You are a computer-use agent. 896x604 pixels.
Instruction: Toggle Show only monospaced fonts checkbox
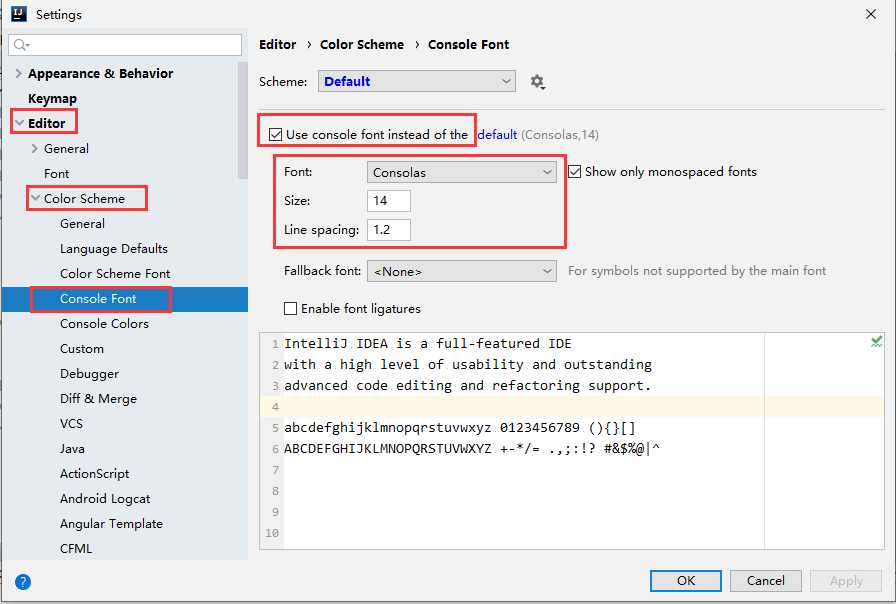(x=574, y=171)
